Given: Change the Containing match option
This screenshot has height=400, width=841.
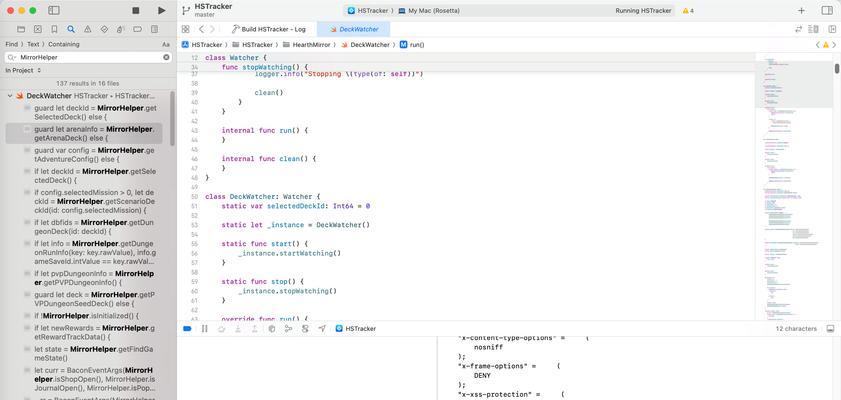Looking at the screenshot, I should [x=64, y=45].
